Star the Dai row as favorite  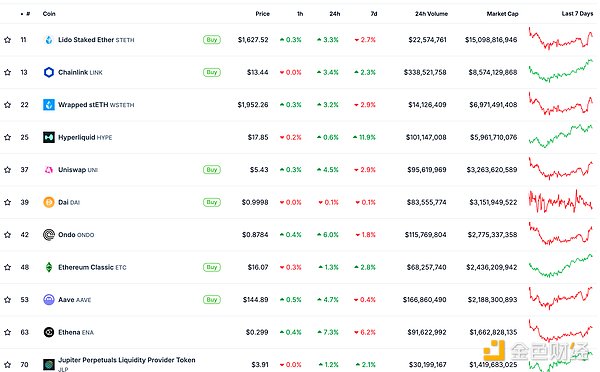pos(7,202)
